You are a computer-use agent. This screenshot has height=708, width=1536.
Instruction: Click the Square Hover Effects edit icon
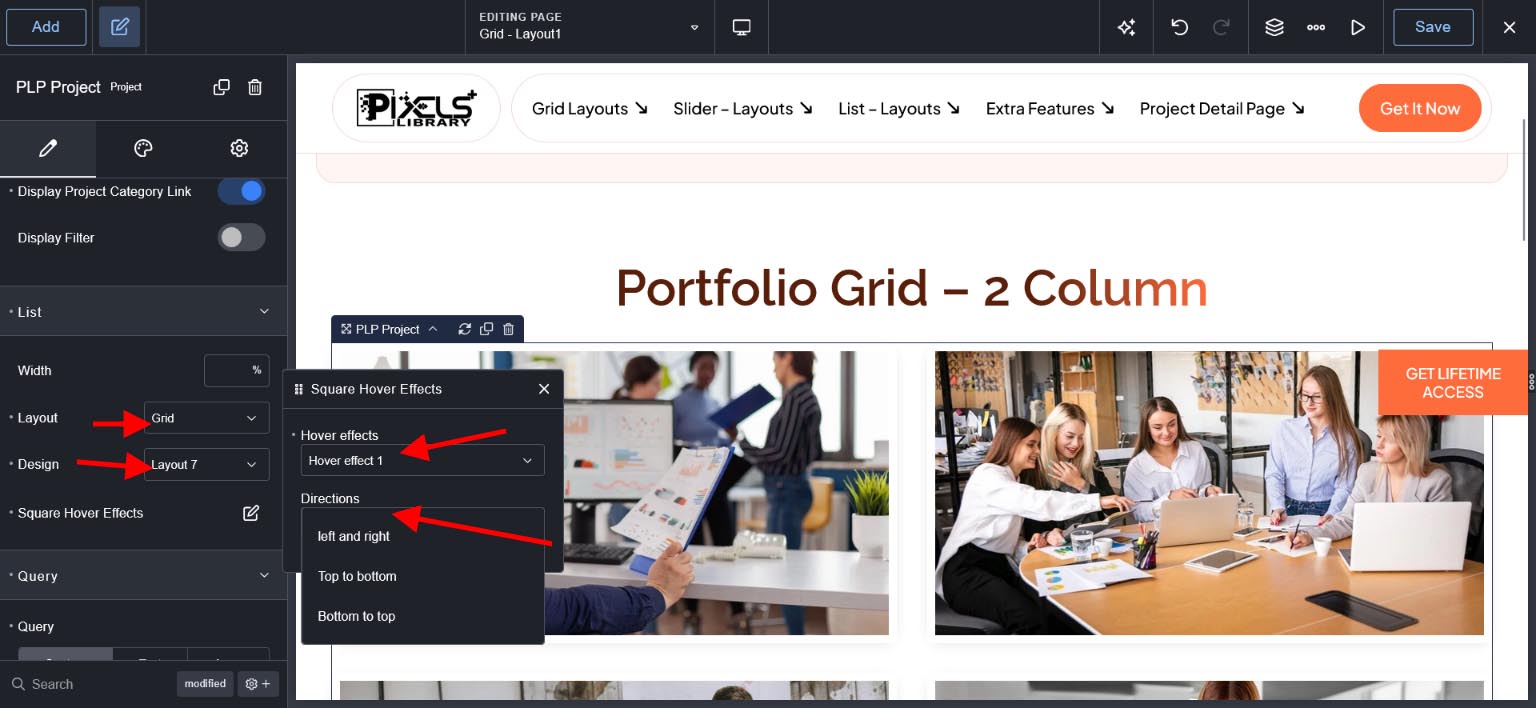pos(251,513)
